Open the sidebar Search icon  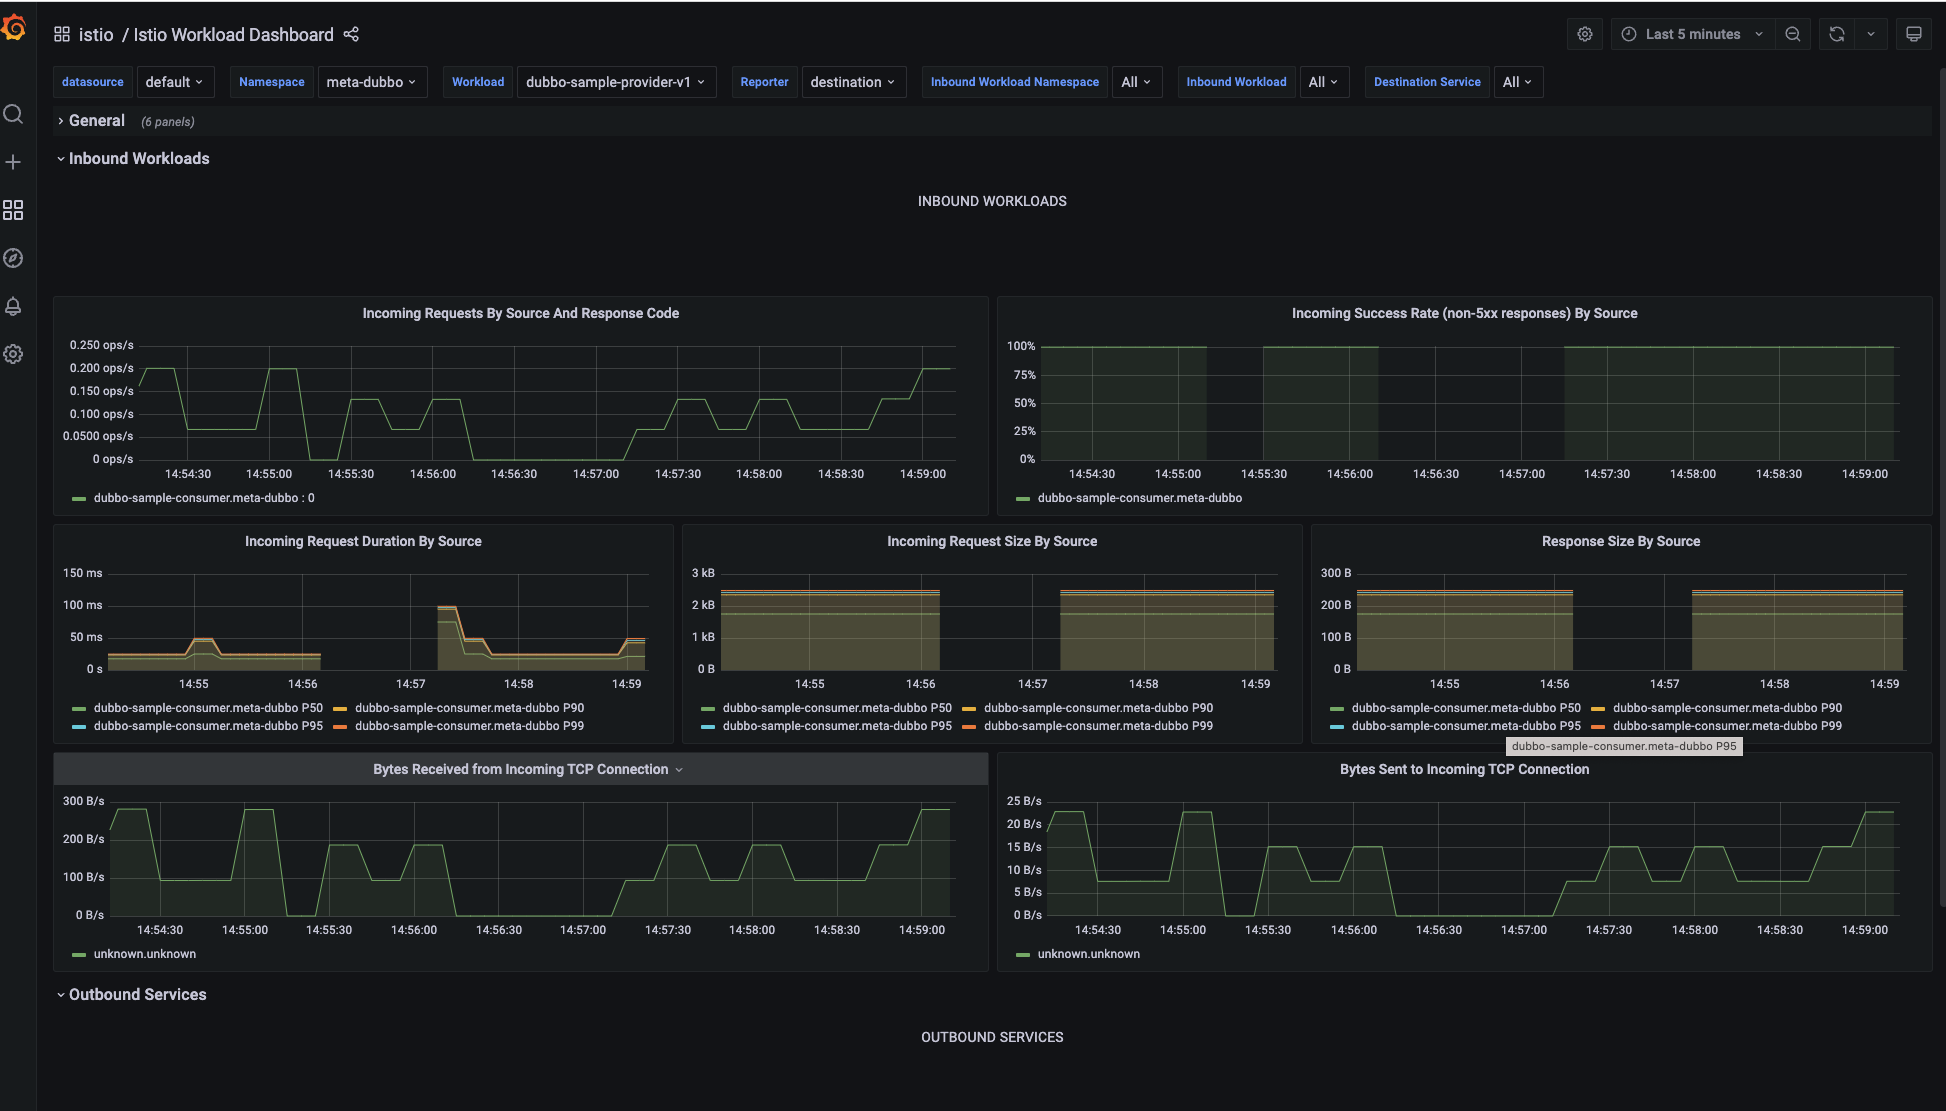[13, 114]
